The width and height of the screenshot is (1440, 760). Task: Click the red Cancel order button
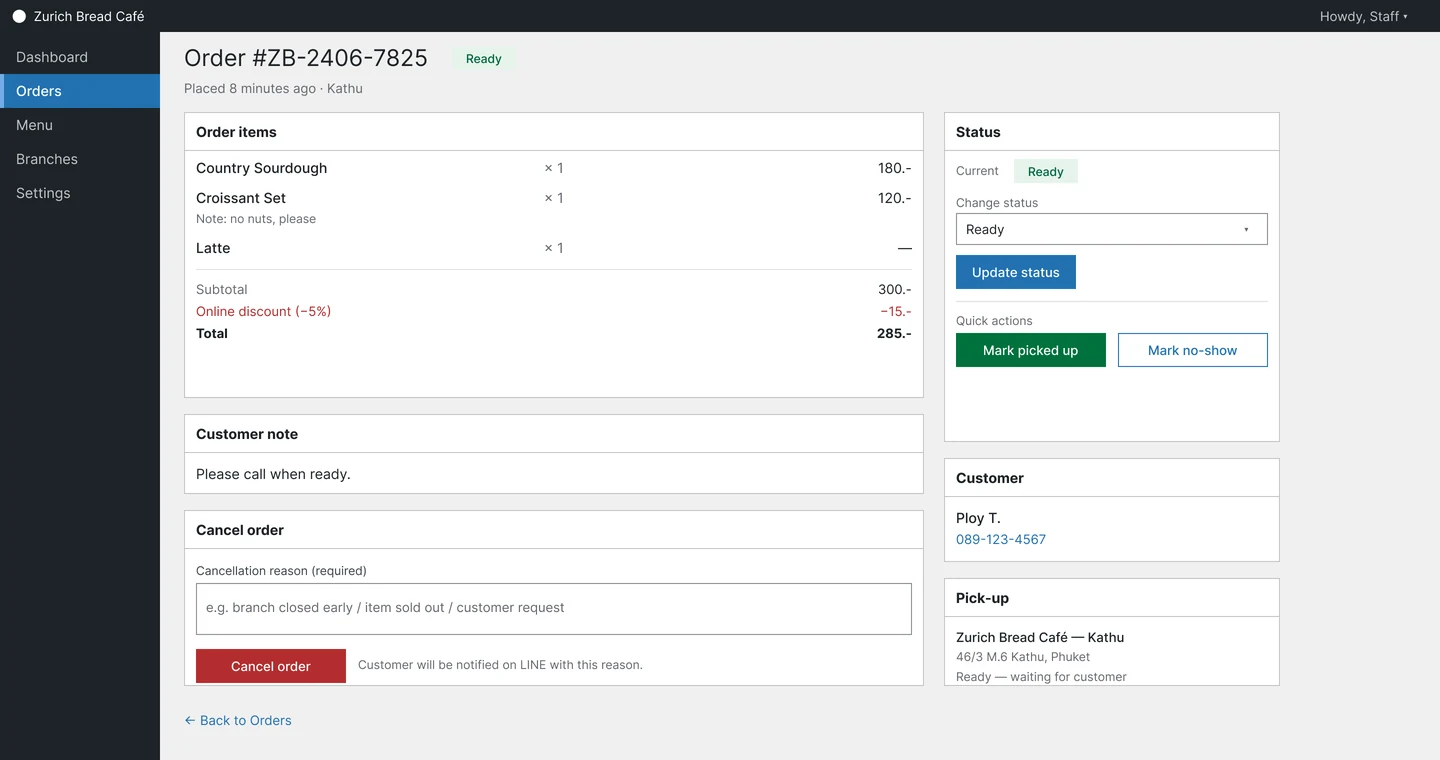[x=270, y=666]
